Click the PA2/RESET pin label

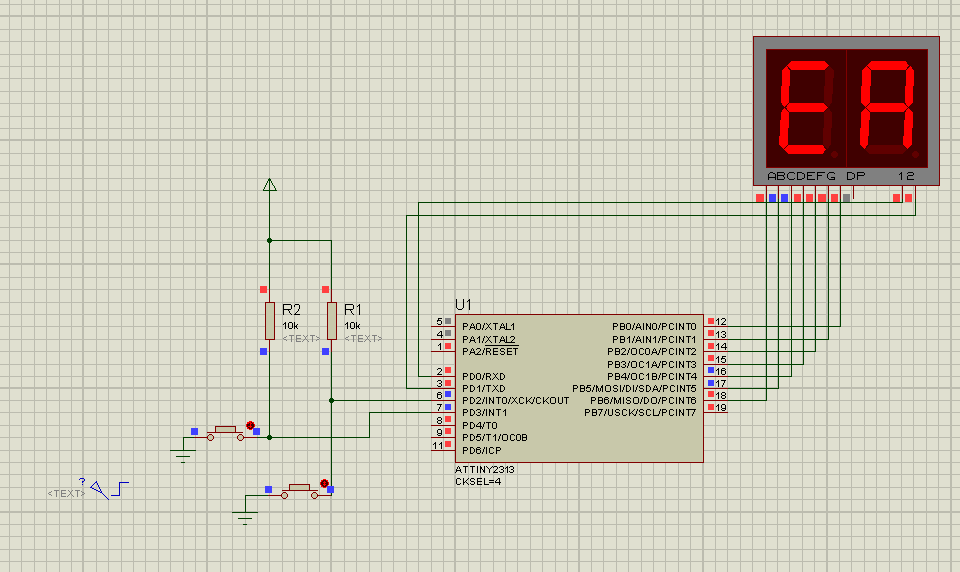489,351
